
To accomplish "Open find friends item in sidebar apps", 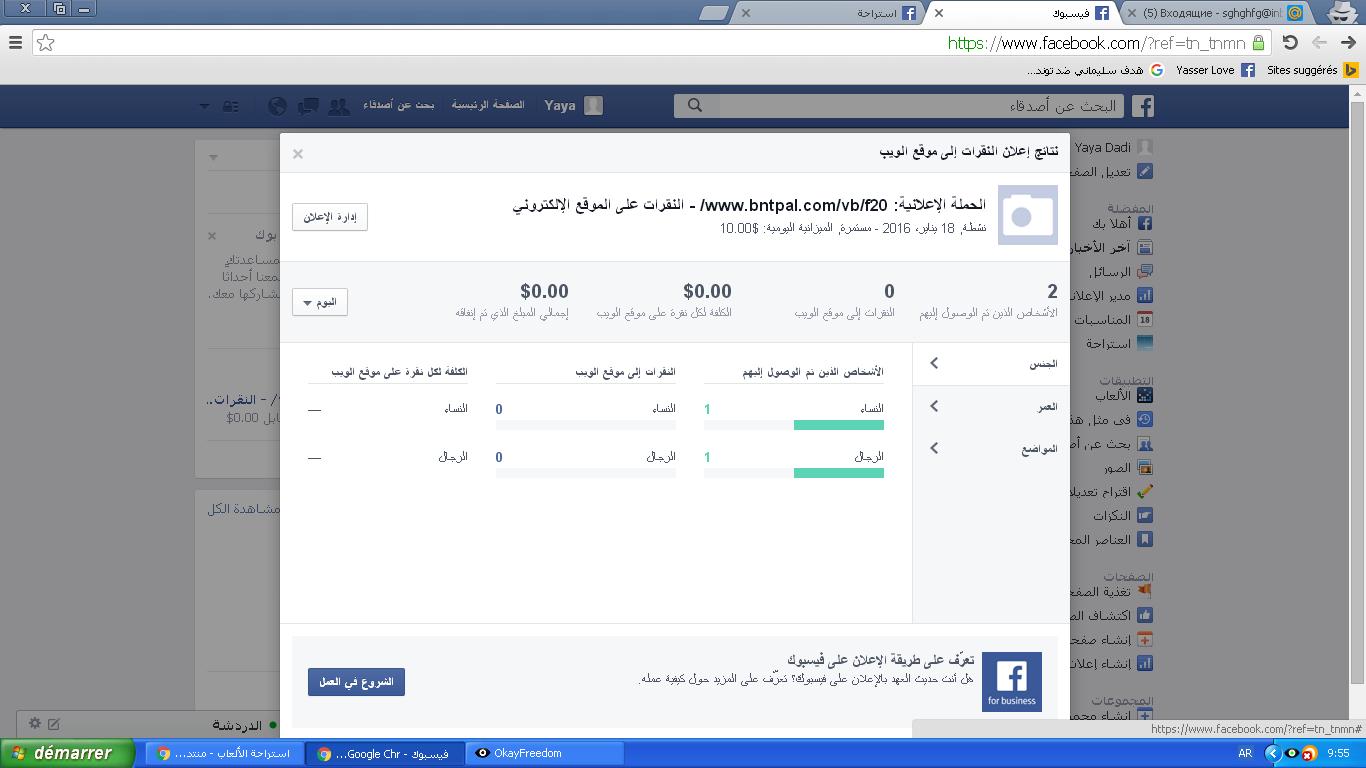I will [1113, 443].
